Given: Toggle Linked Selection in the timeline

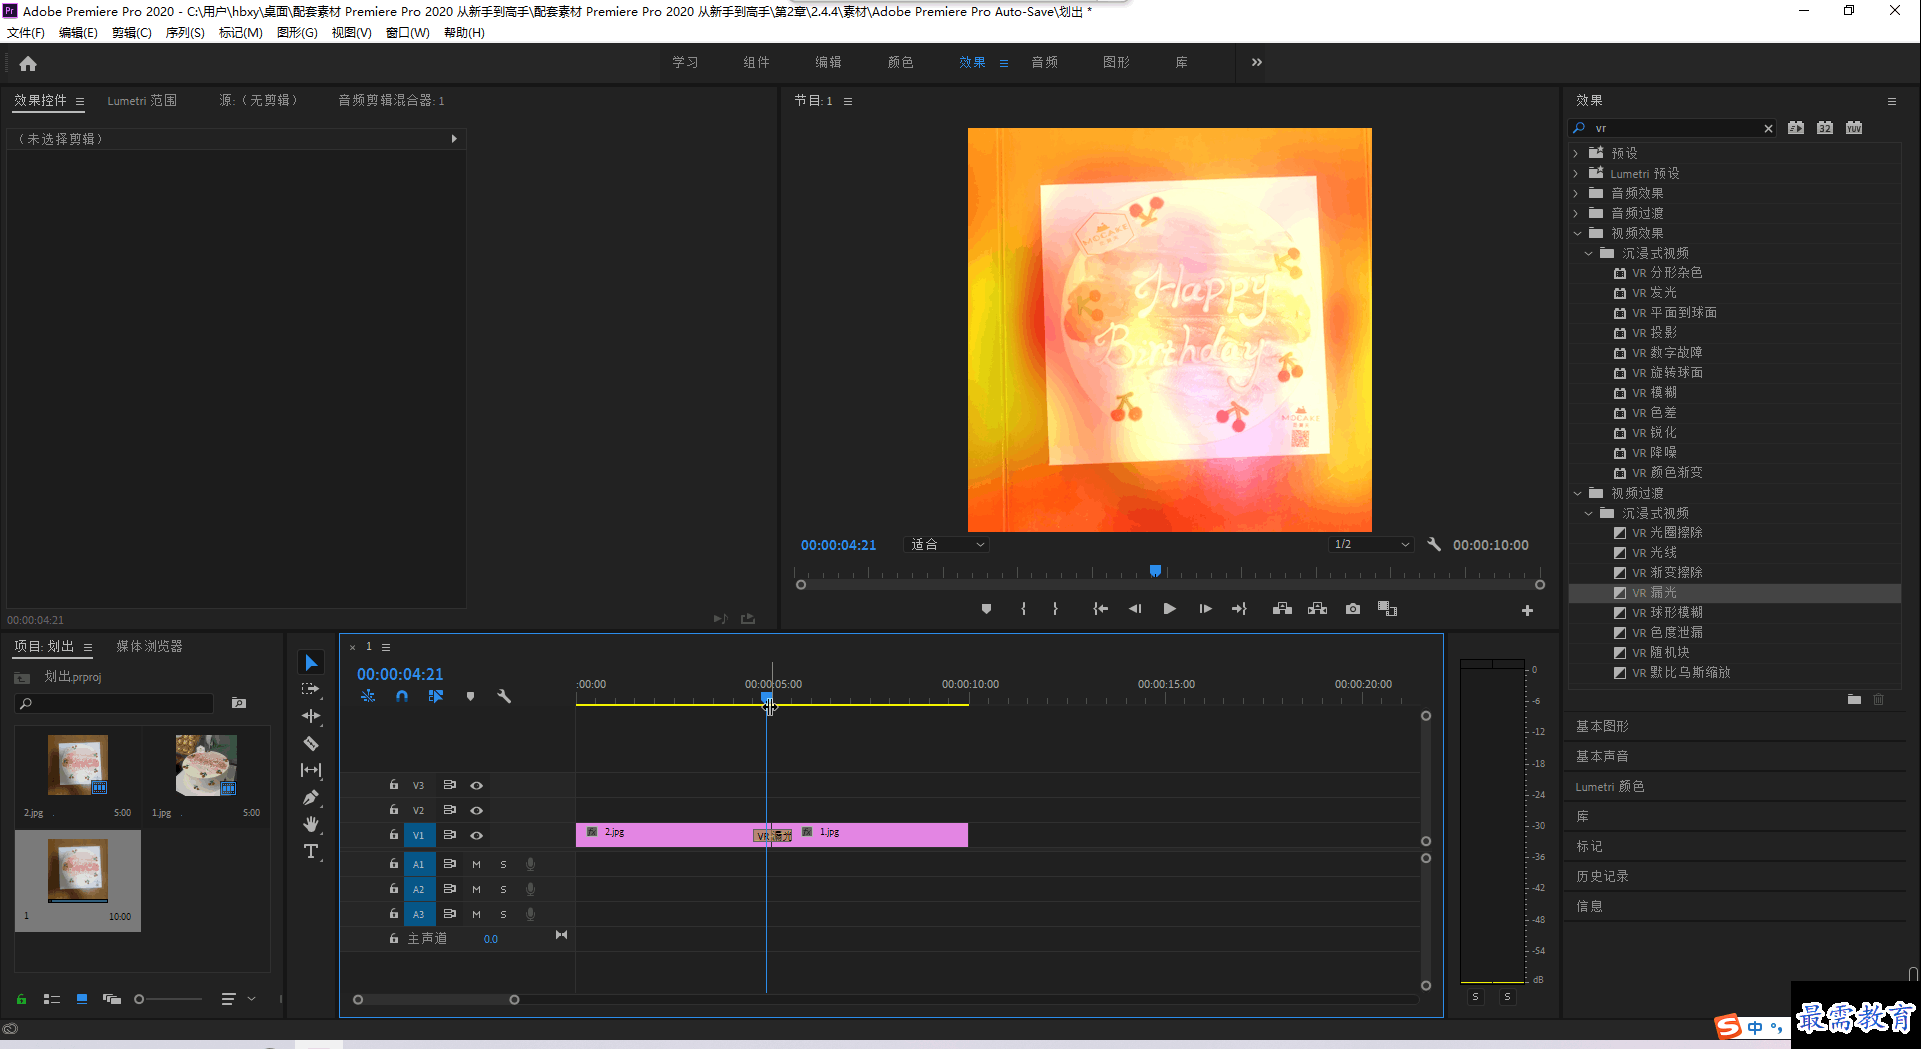Looking at the screenshot, I should tap(436, 696).
